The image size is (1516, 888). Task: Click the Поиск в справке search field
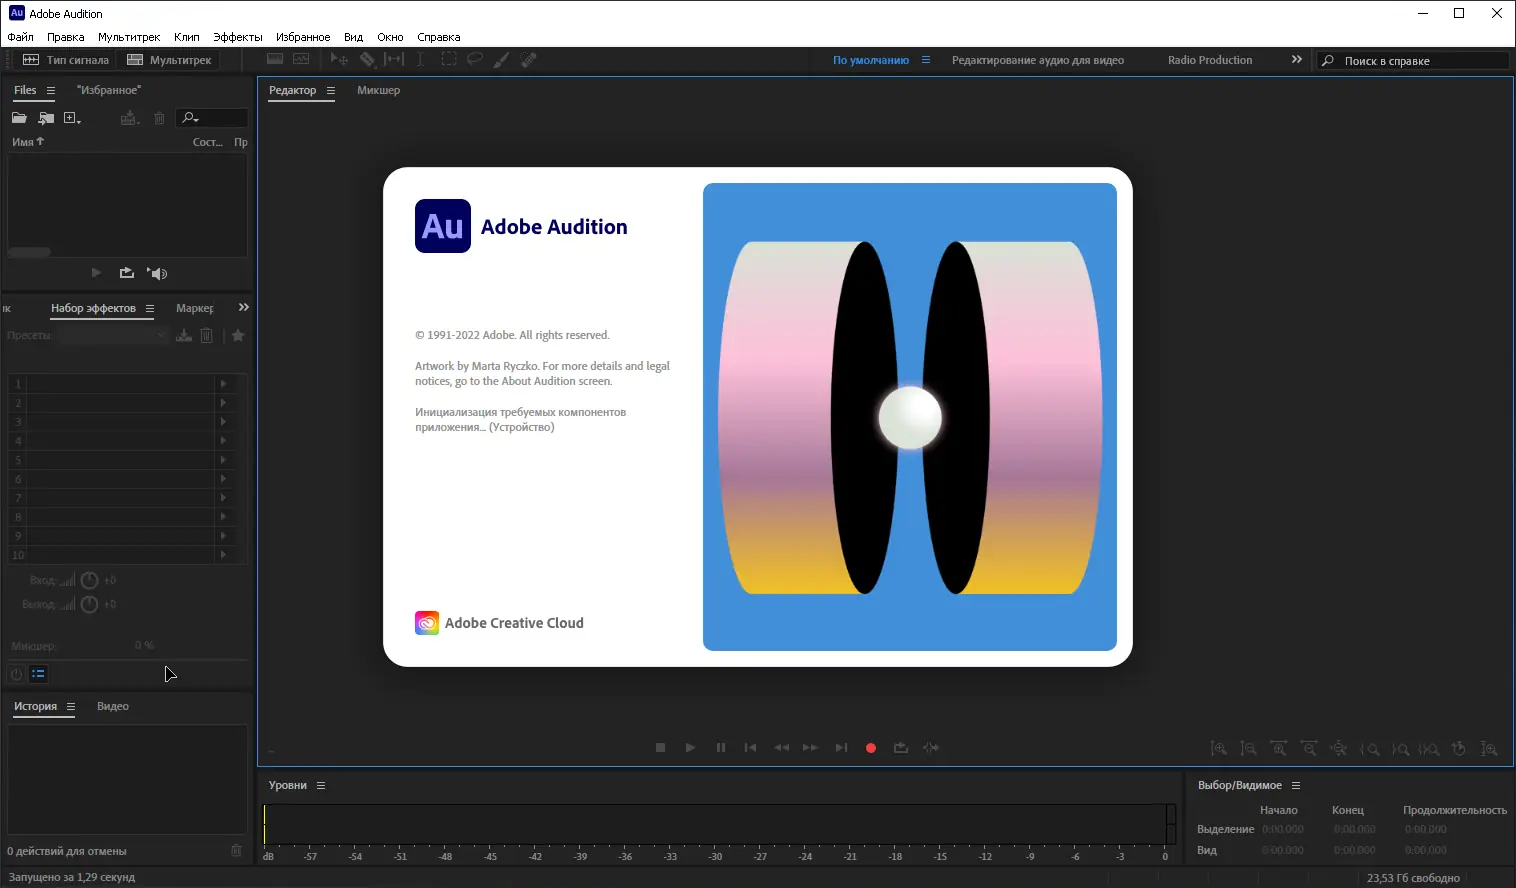[1420, 61]
